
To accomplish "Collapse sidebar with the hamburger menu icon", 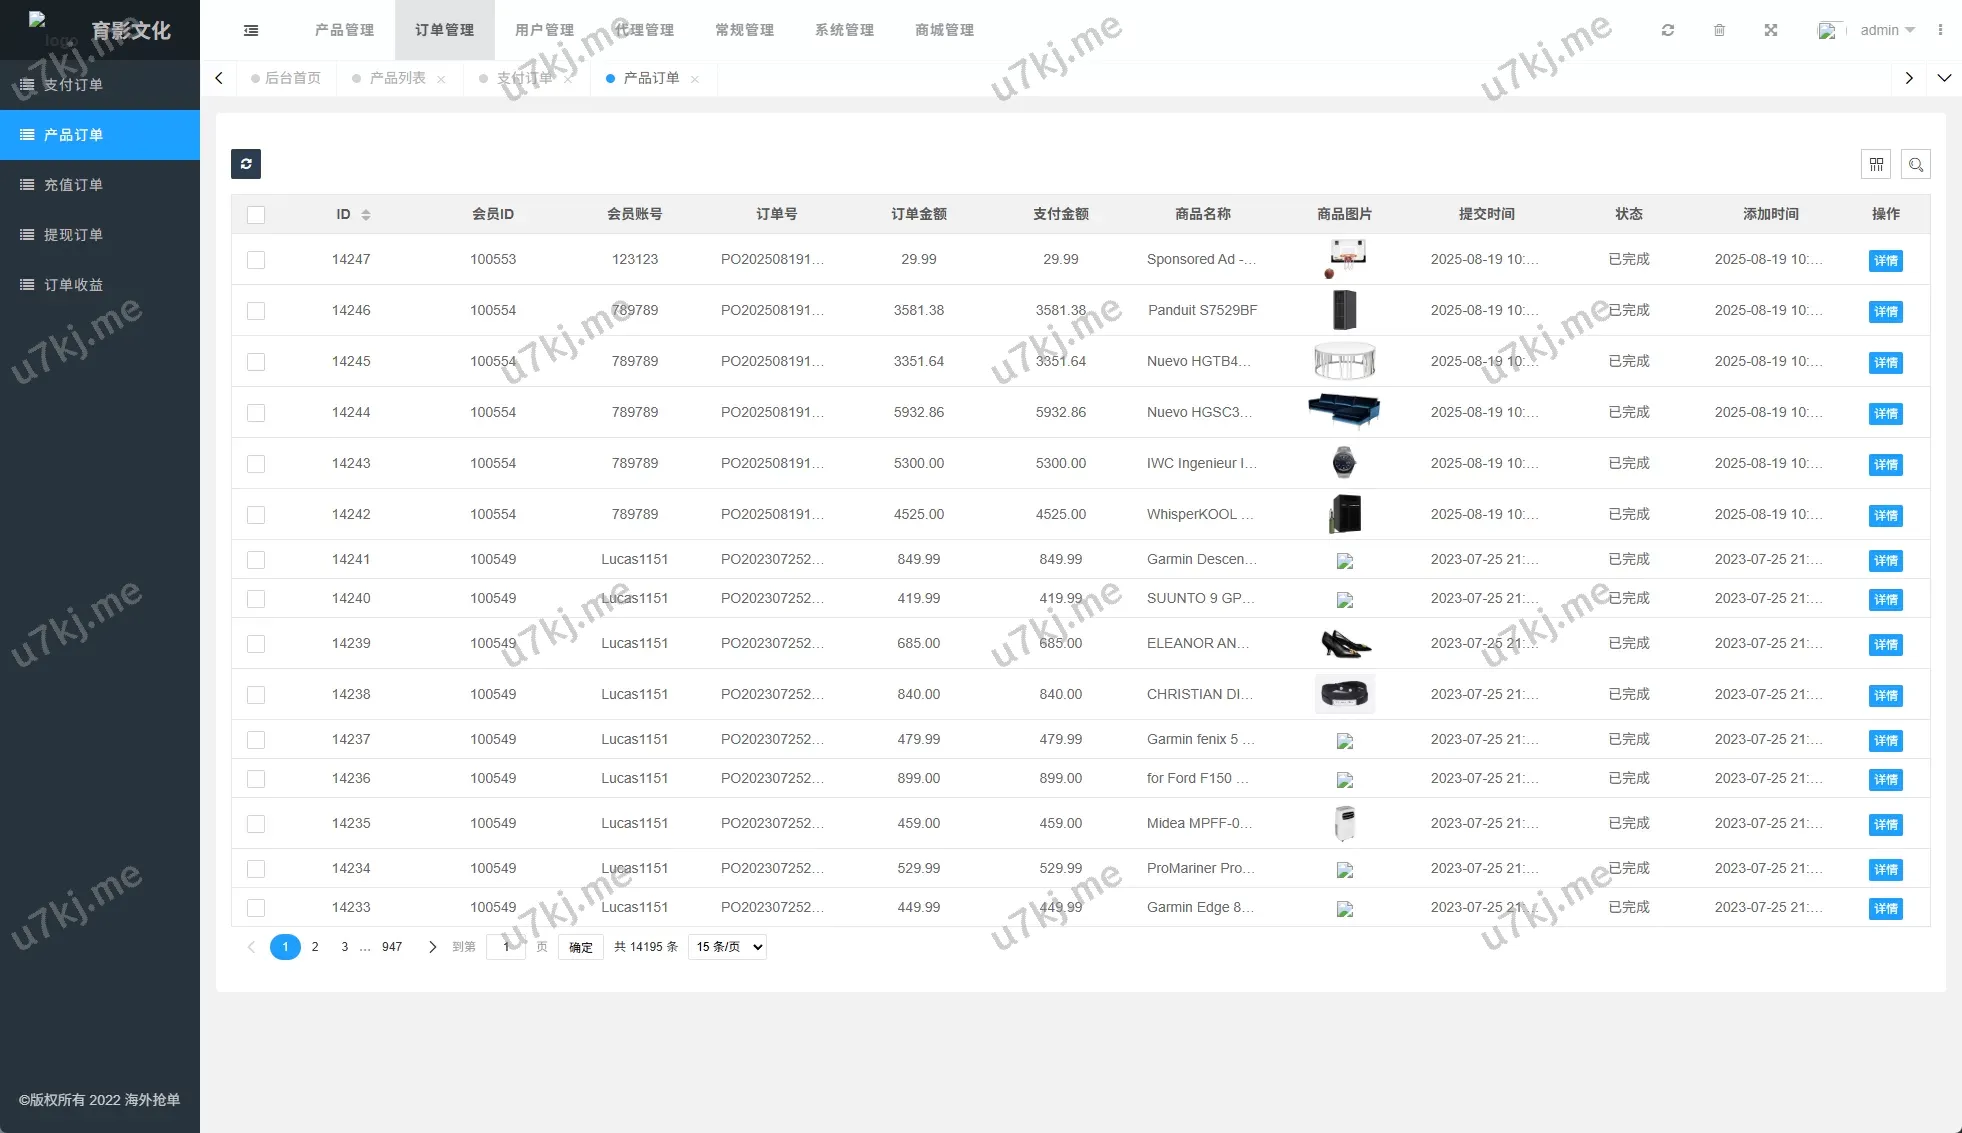I will tap(251, 30).
